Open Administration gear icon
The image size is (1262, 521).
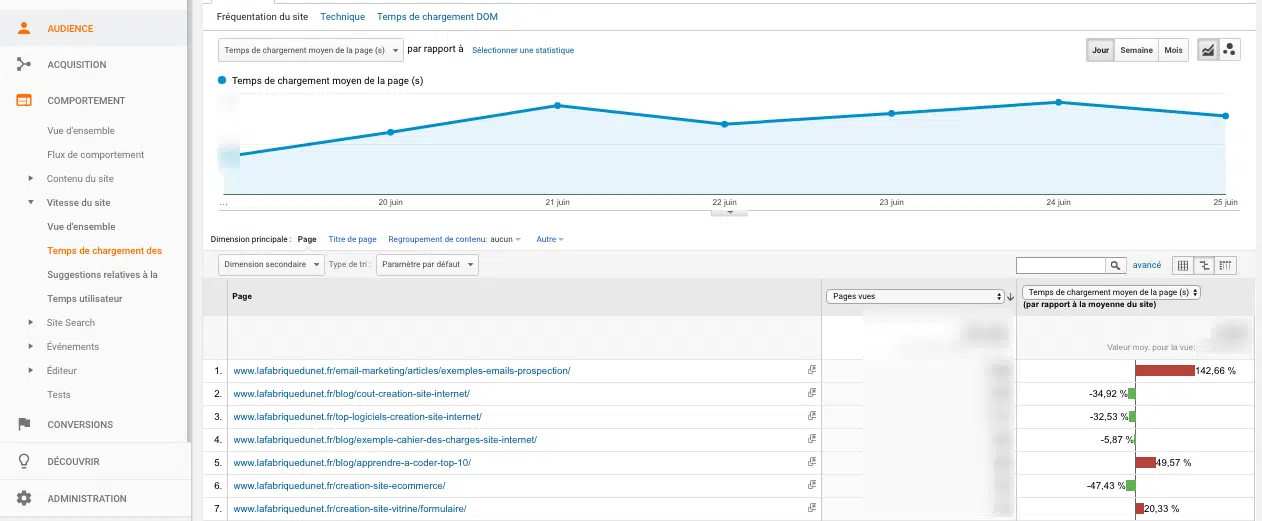[24, 499]
